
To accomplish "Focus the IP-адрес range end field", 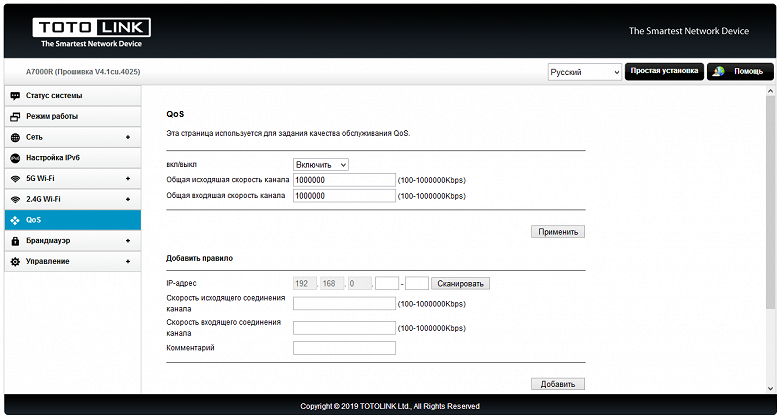I will [x=417, y=284].
